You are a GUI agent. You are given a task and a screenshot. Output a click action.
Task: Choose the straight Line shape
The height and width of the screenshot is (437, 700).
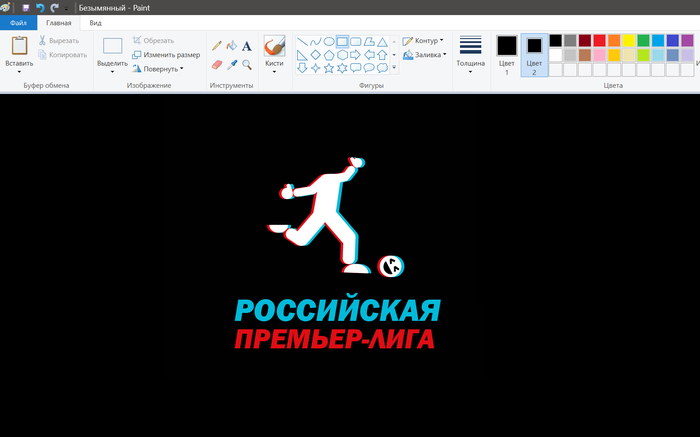click(x=302, y=42)
